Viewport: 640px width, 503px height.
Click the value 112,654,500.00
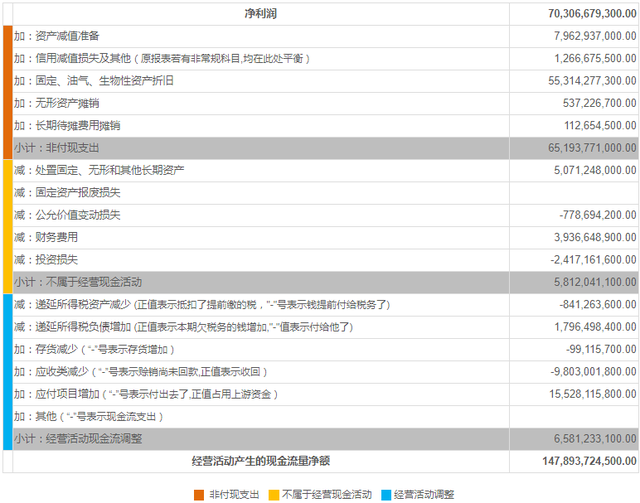pos(600,126)
